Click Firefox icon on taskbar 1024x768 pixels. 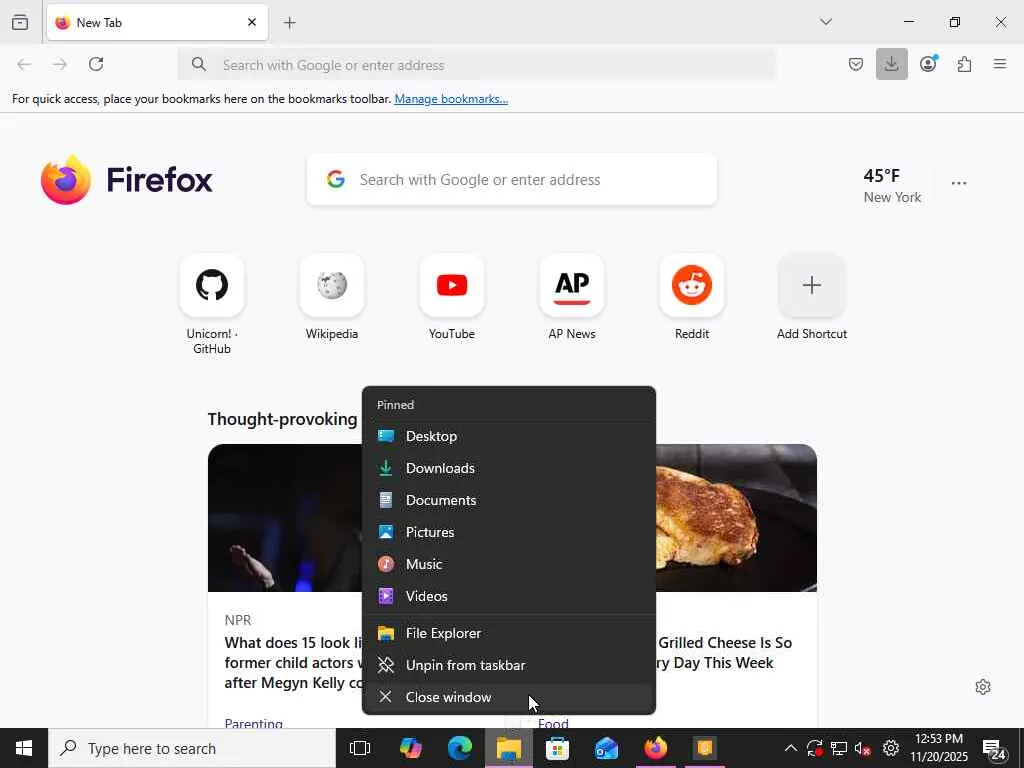pyautogui.click(x=656, y=748)
